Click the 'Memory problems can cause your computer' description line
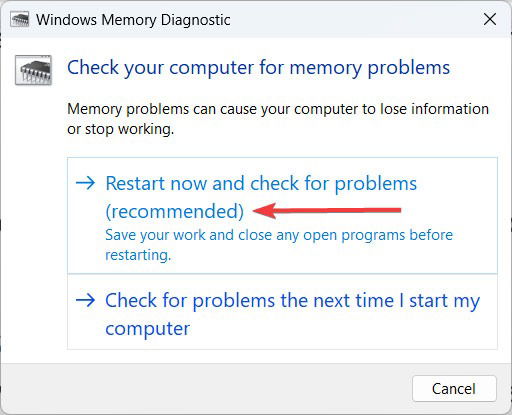This screenshot has height=415, width=512. click(278, 109)
